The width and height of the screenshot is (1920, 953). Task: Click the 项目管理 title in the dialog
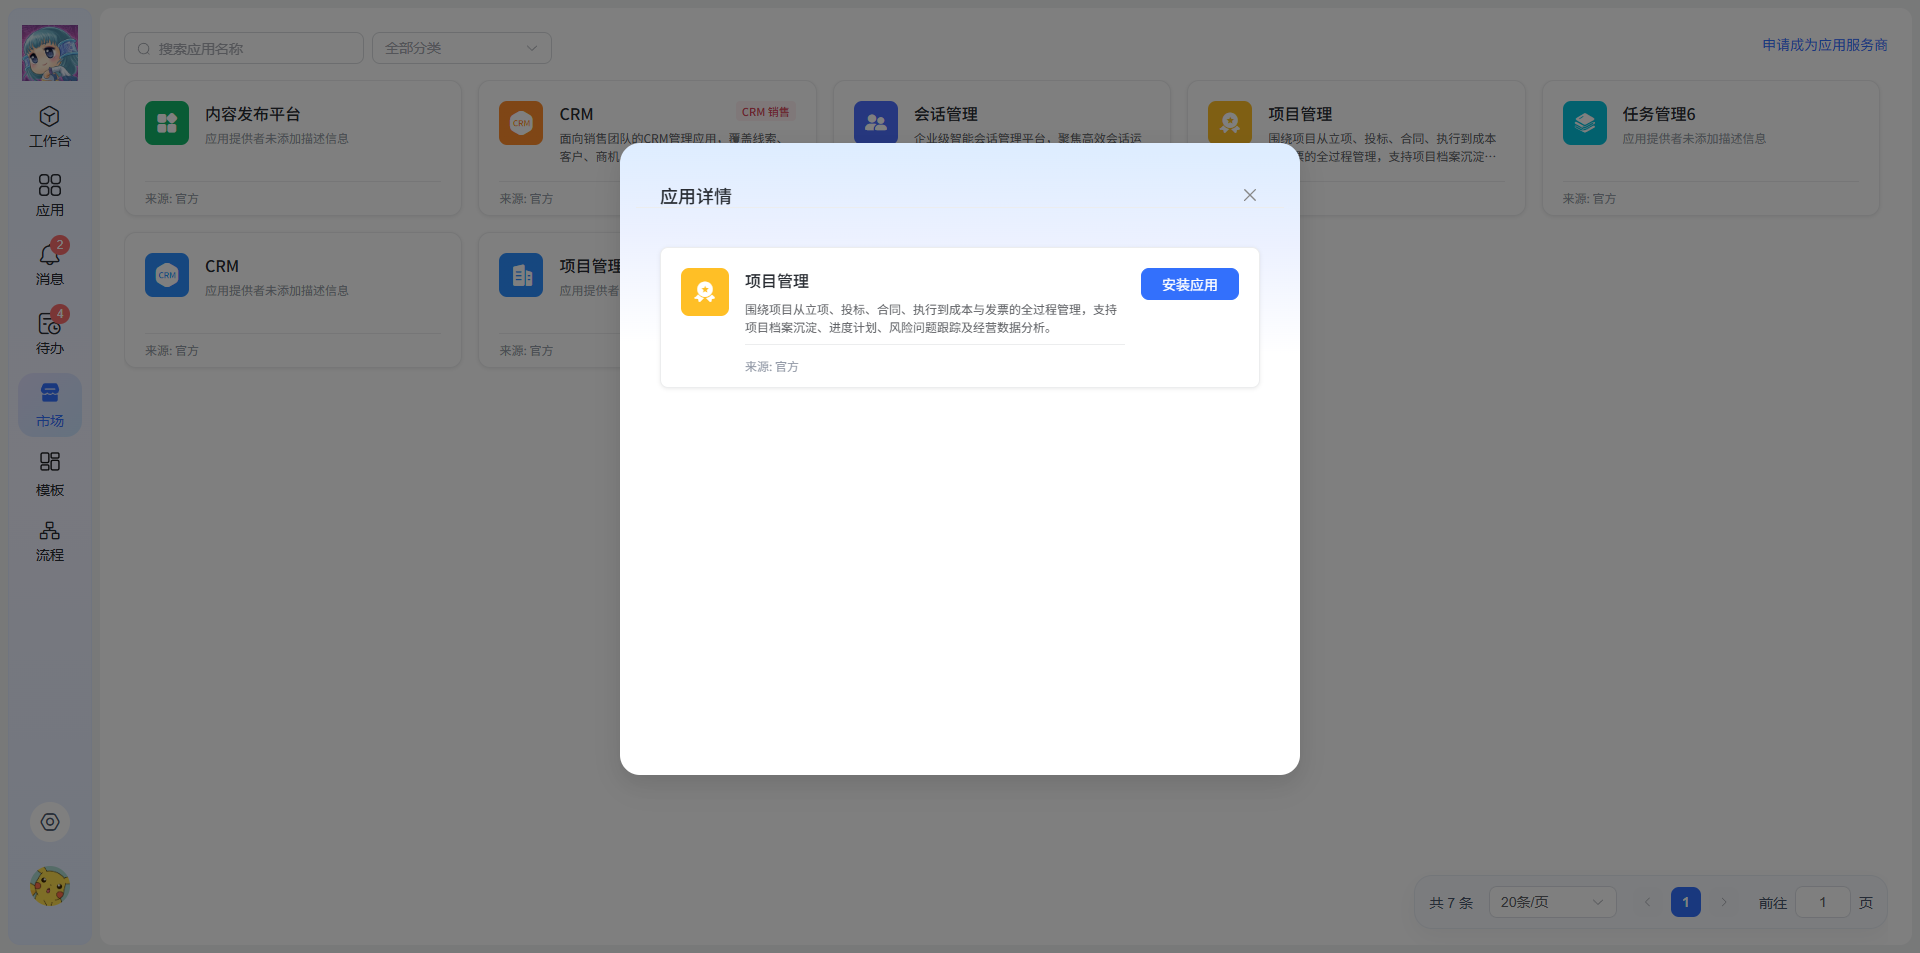coord(777,281)
